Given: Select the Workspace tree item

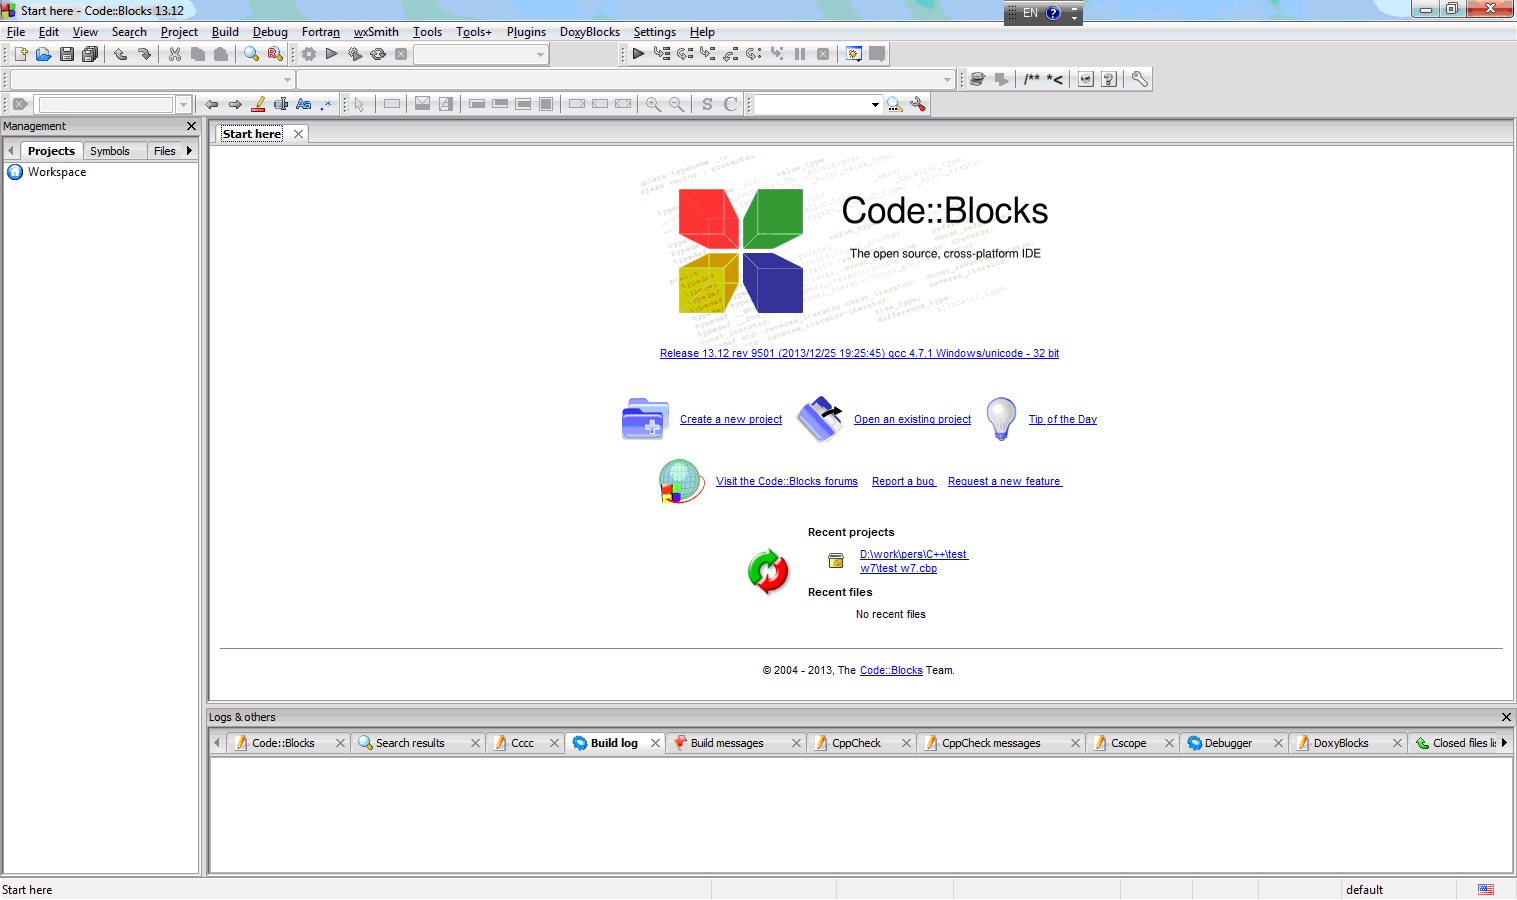Looking at the screenshot, I should pyautogui.click(x=57, y=172).
